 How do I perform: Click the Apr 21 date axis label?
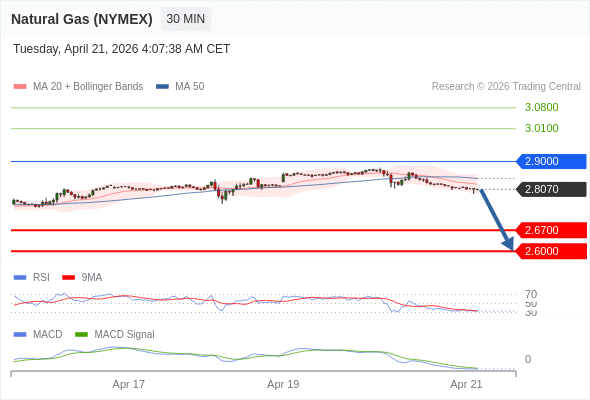466,384
